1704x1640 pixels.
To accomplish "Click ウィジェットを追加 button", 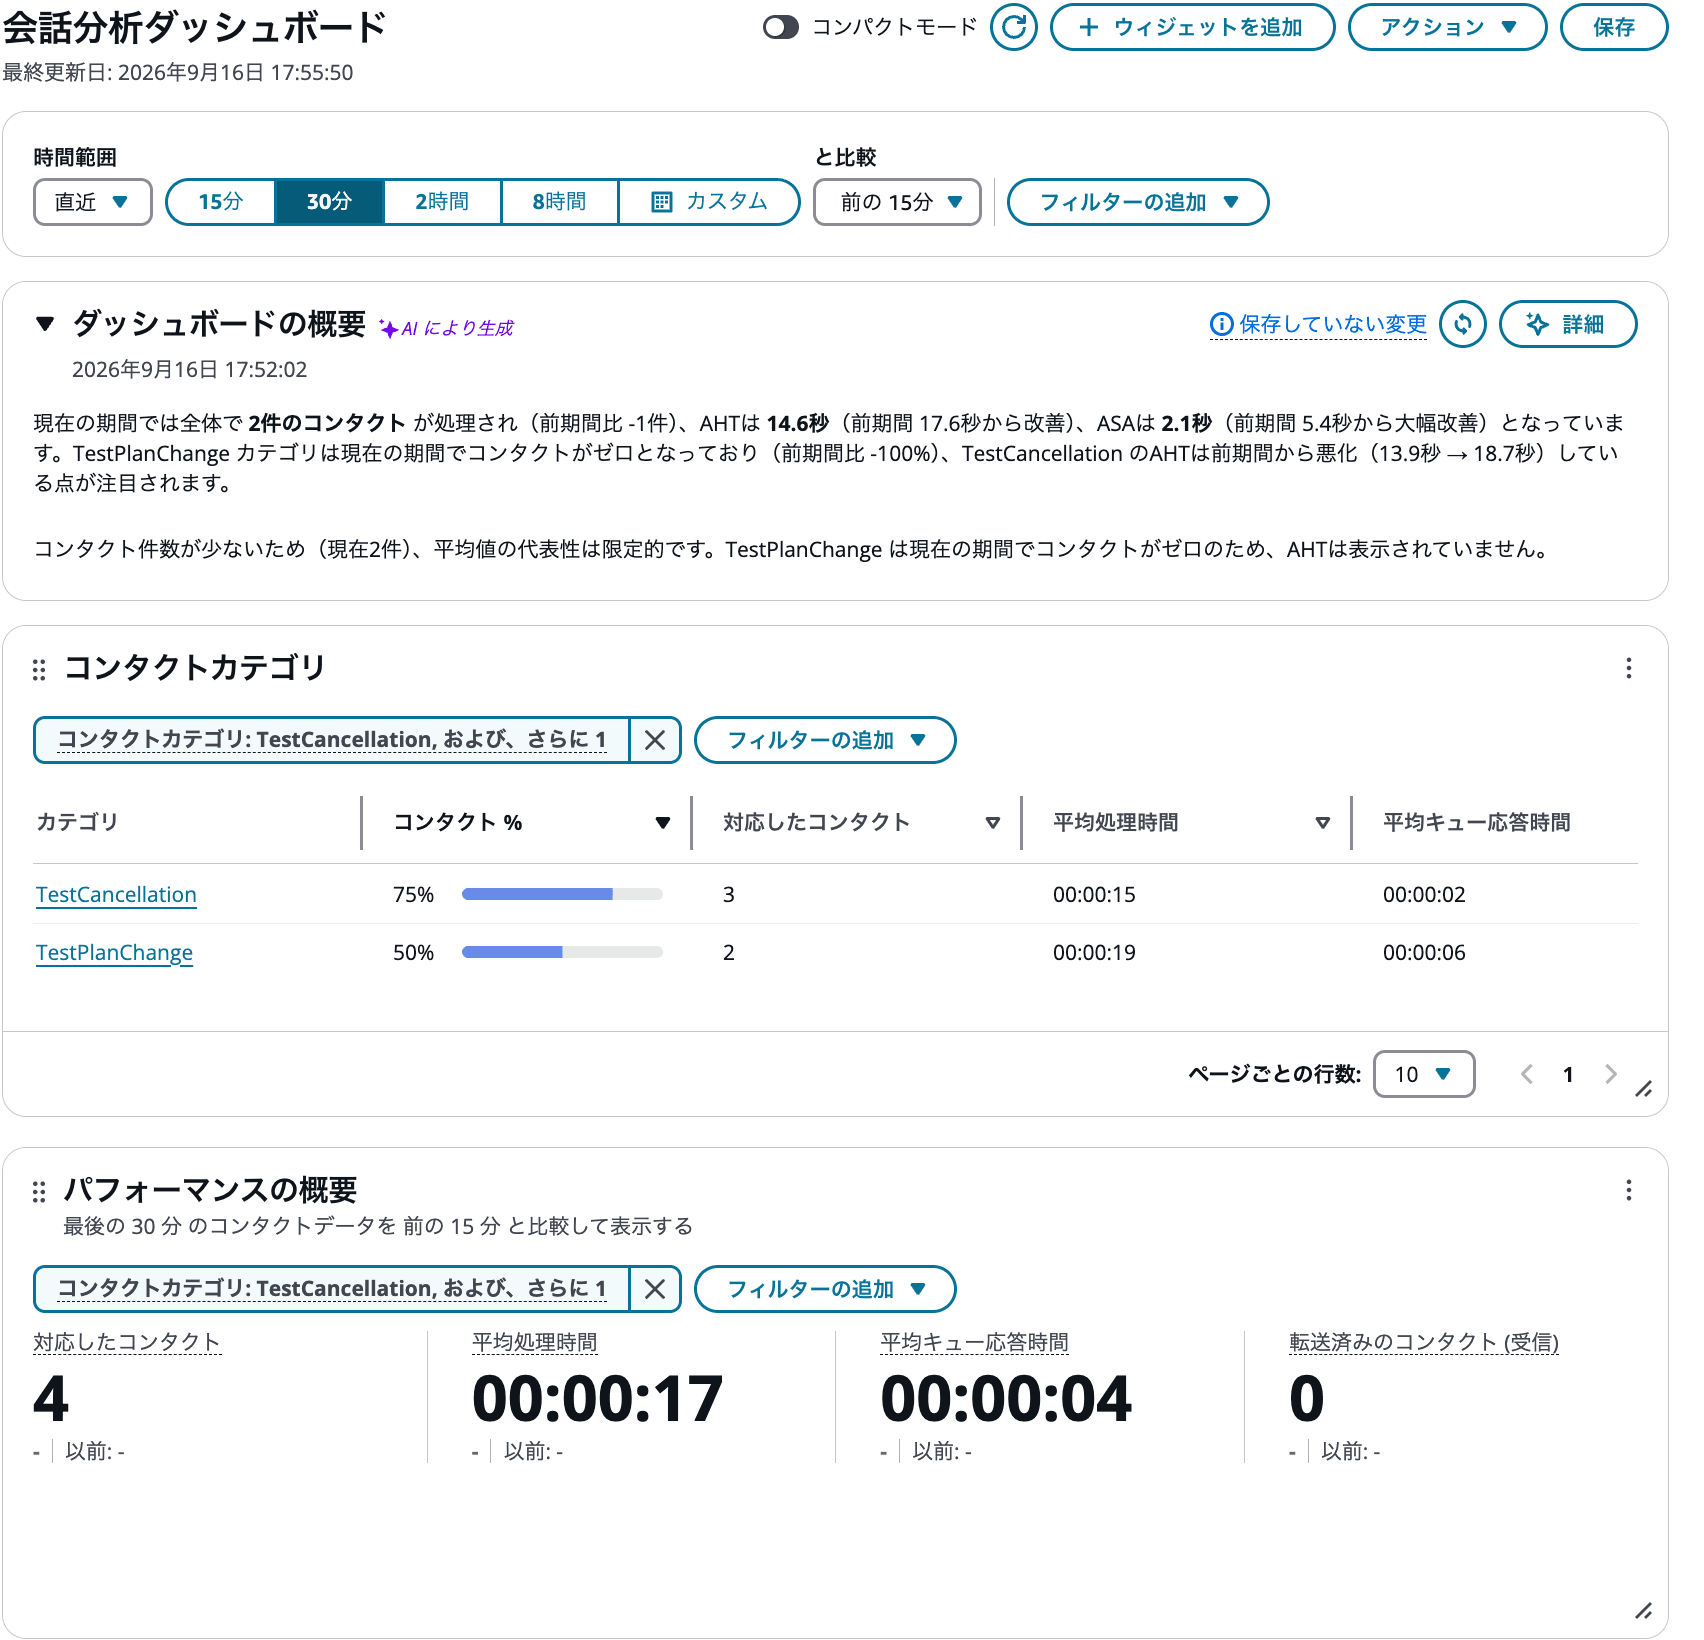I will [x=1192, y=27].
